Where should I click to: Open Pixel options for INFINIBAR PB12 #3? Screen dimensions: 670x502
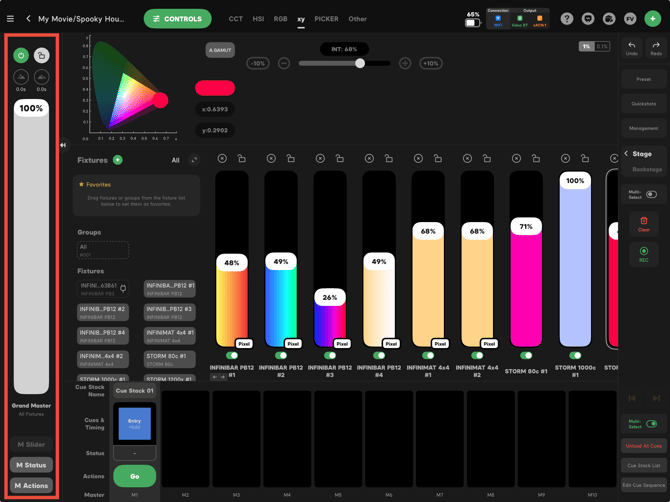pos(342,343)
